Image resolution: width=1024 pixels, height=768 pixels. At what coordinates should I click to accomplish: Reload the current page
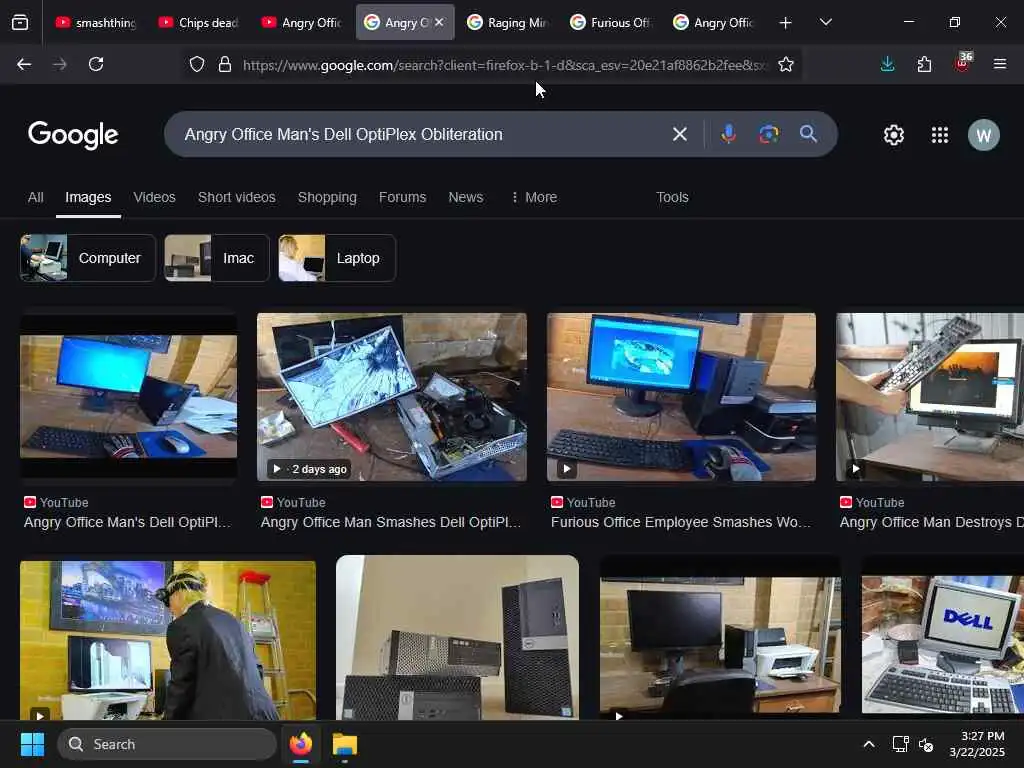pos(96,64)
